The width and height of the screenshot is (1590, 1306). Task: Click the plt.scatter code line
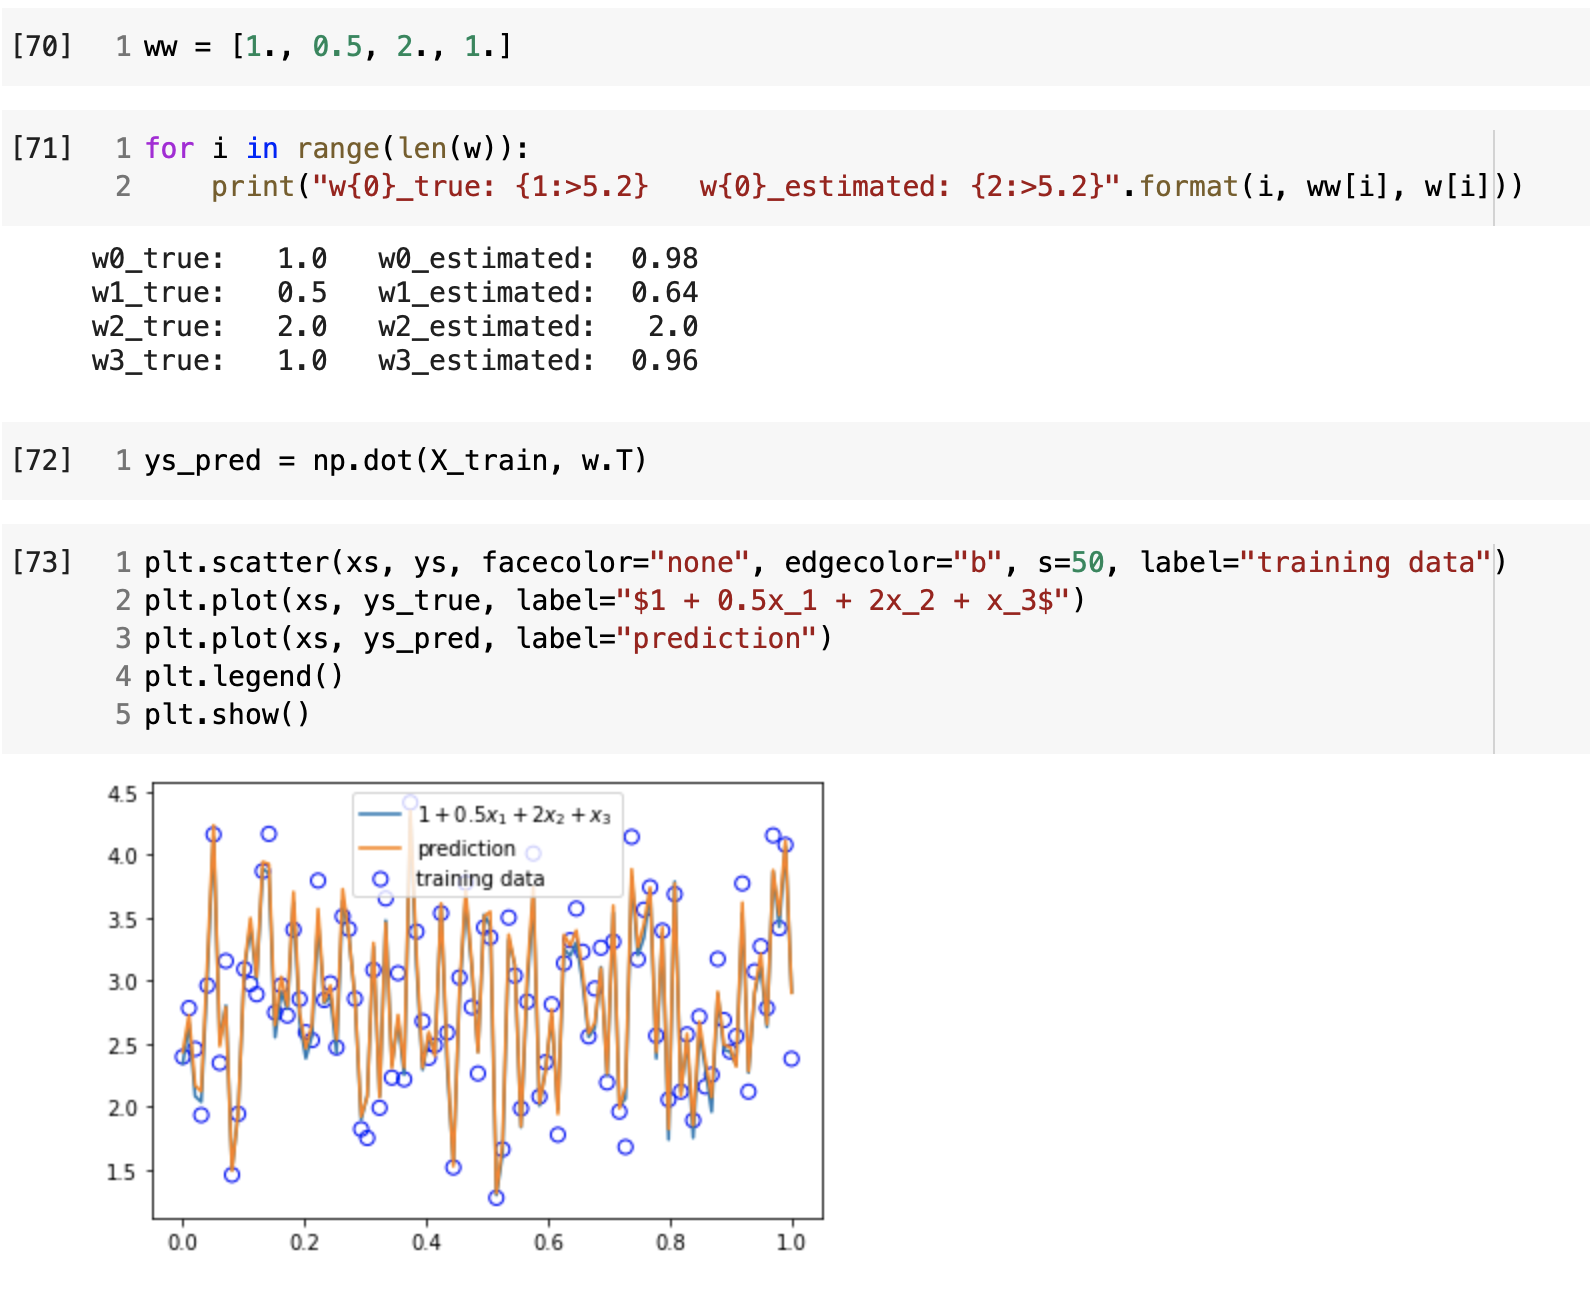(825, 562)
